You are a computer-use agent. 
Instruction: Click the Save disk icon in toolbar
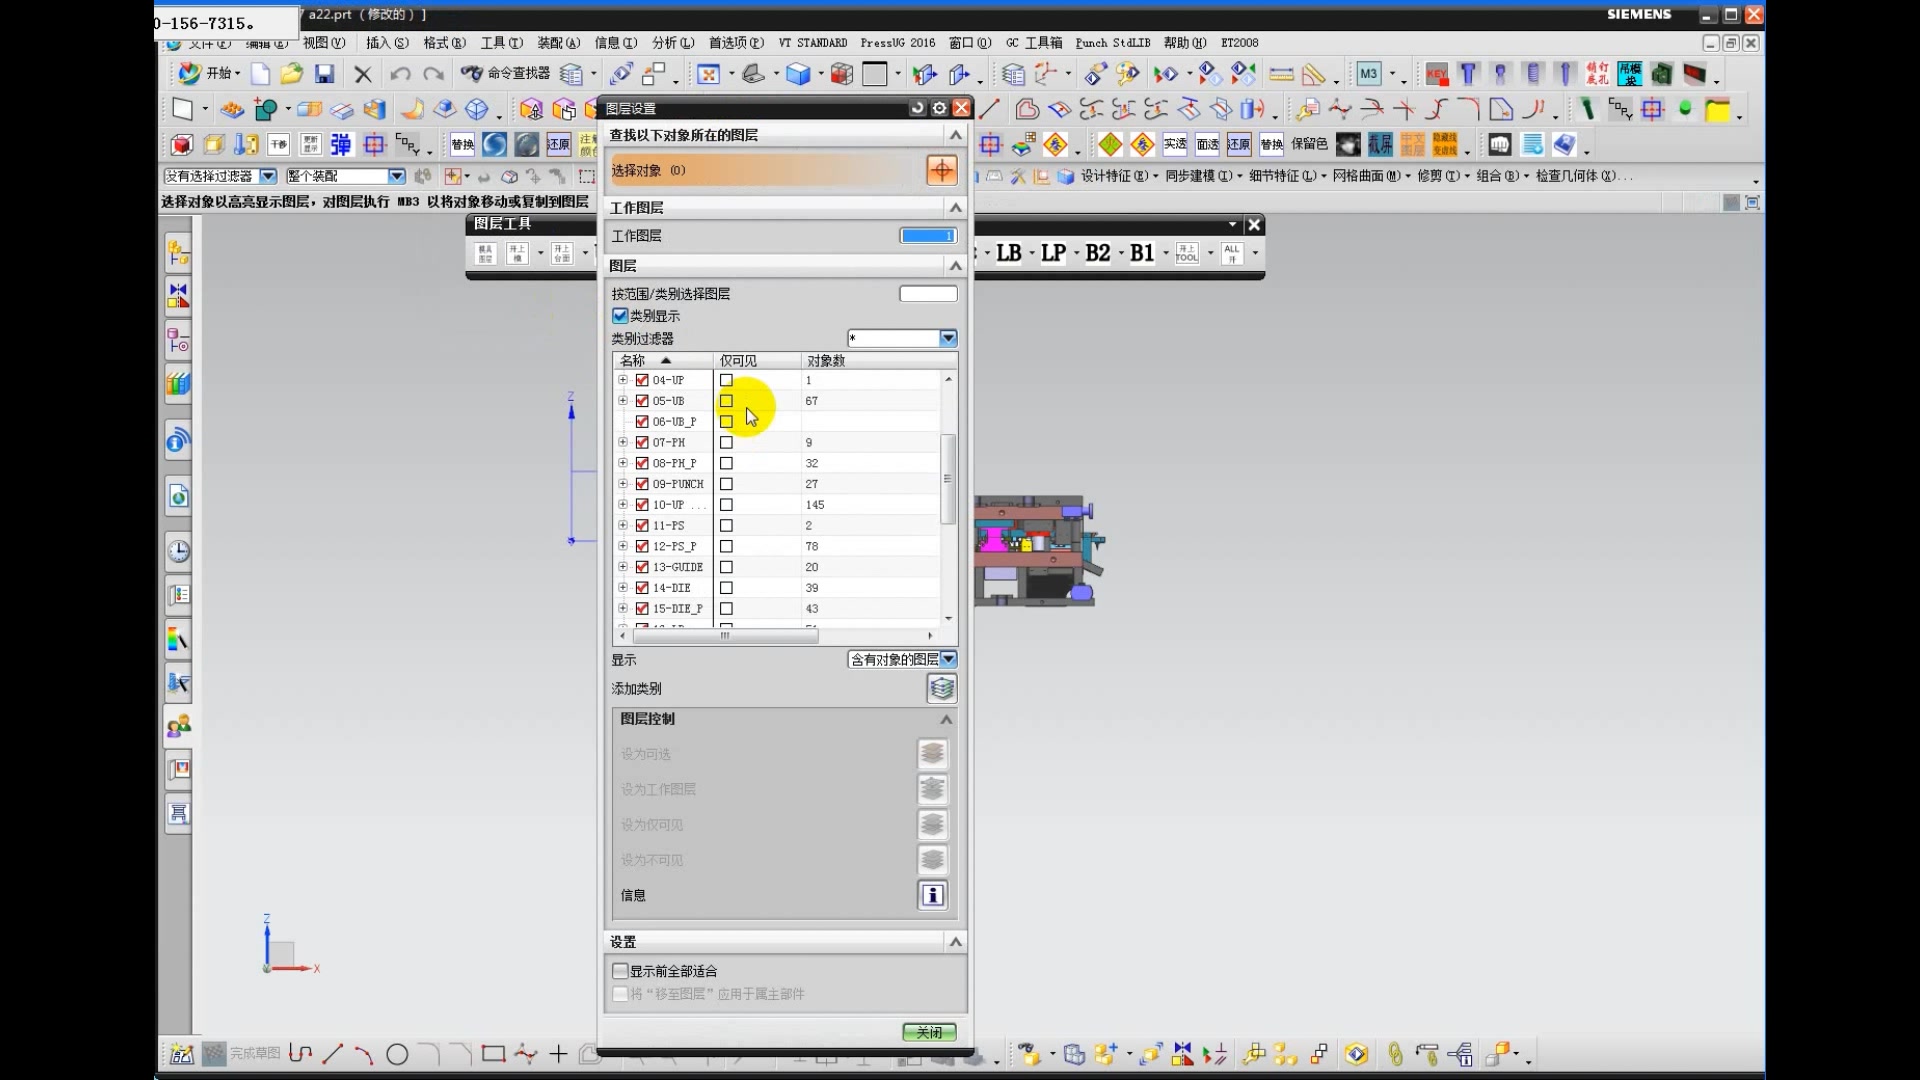coord(324,74)
